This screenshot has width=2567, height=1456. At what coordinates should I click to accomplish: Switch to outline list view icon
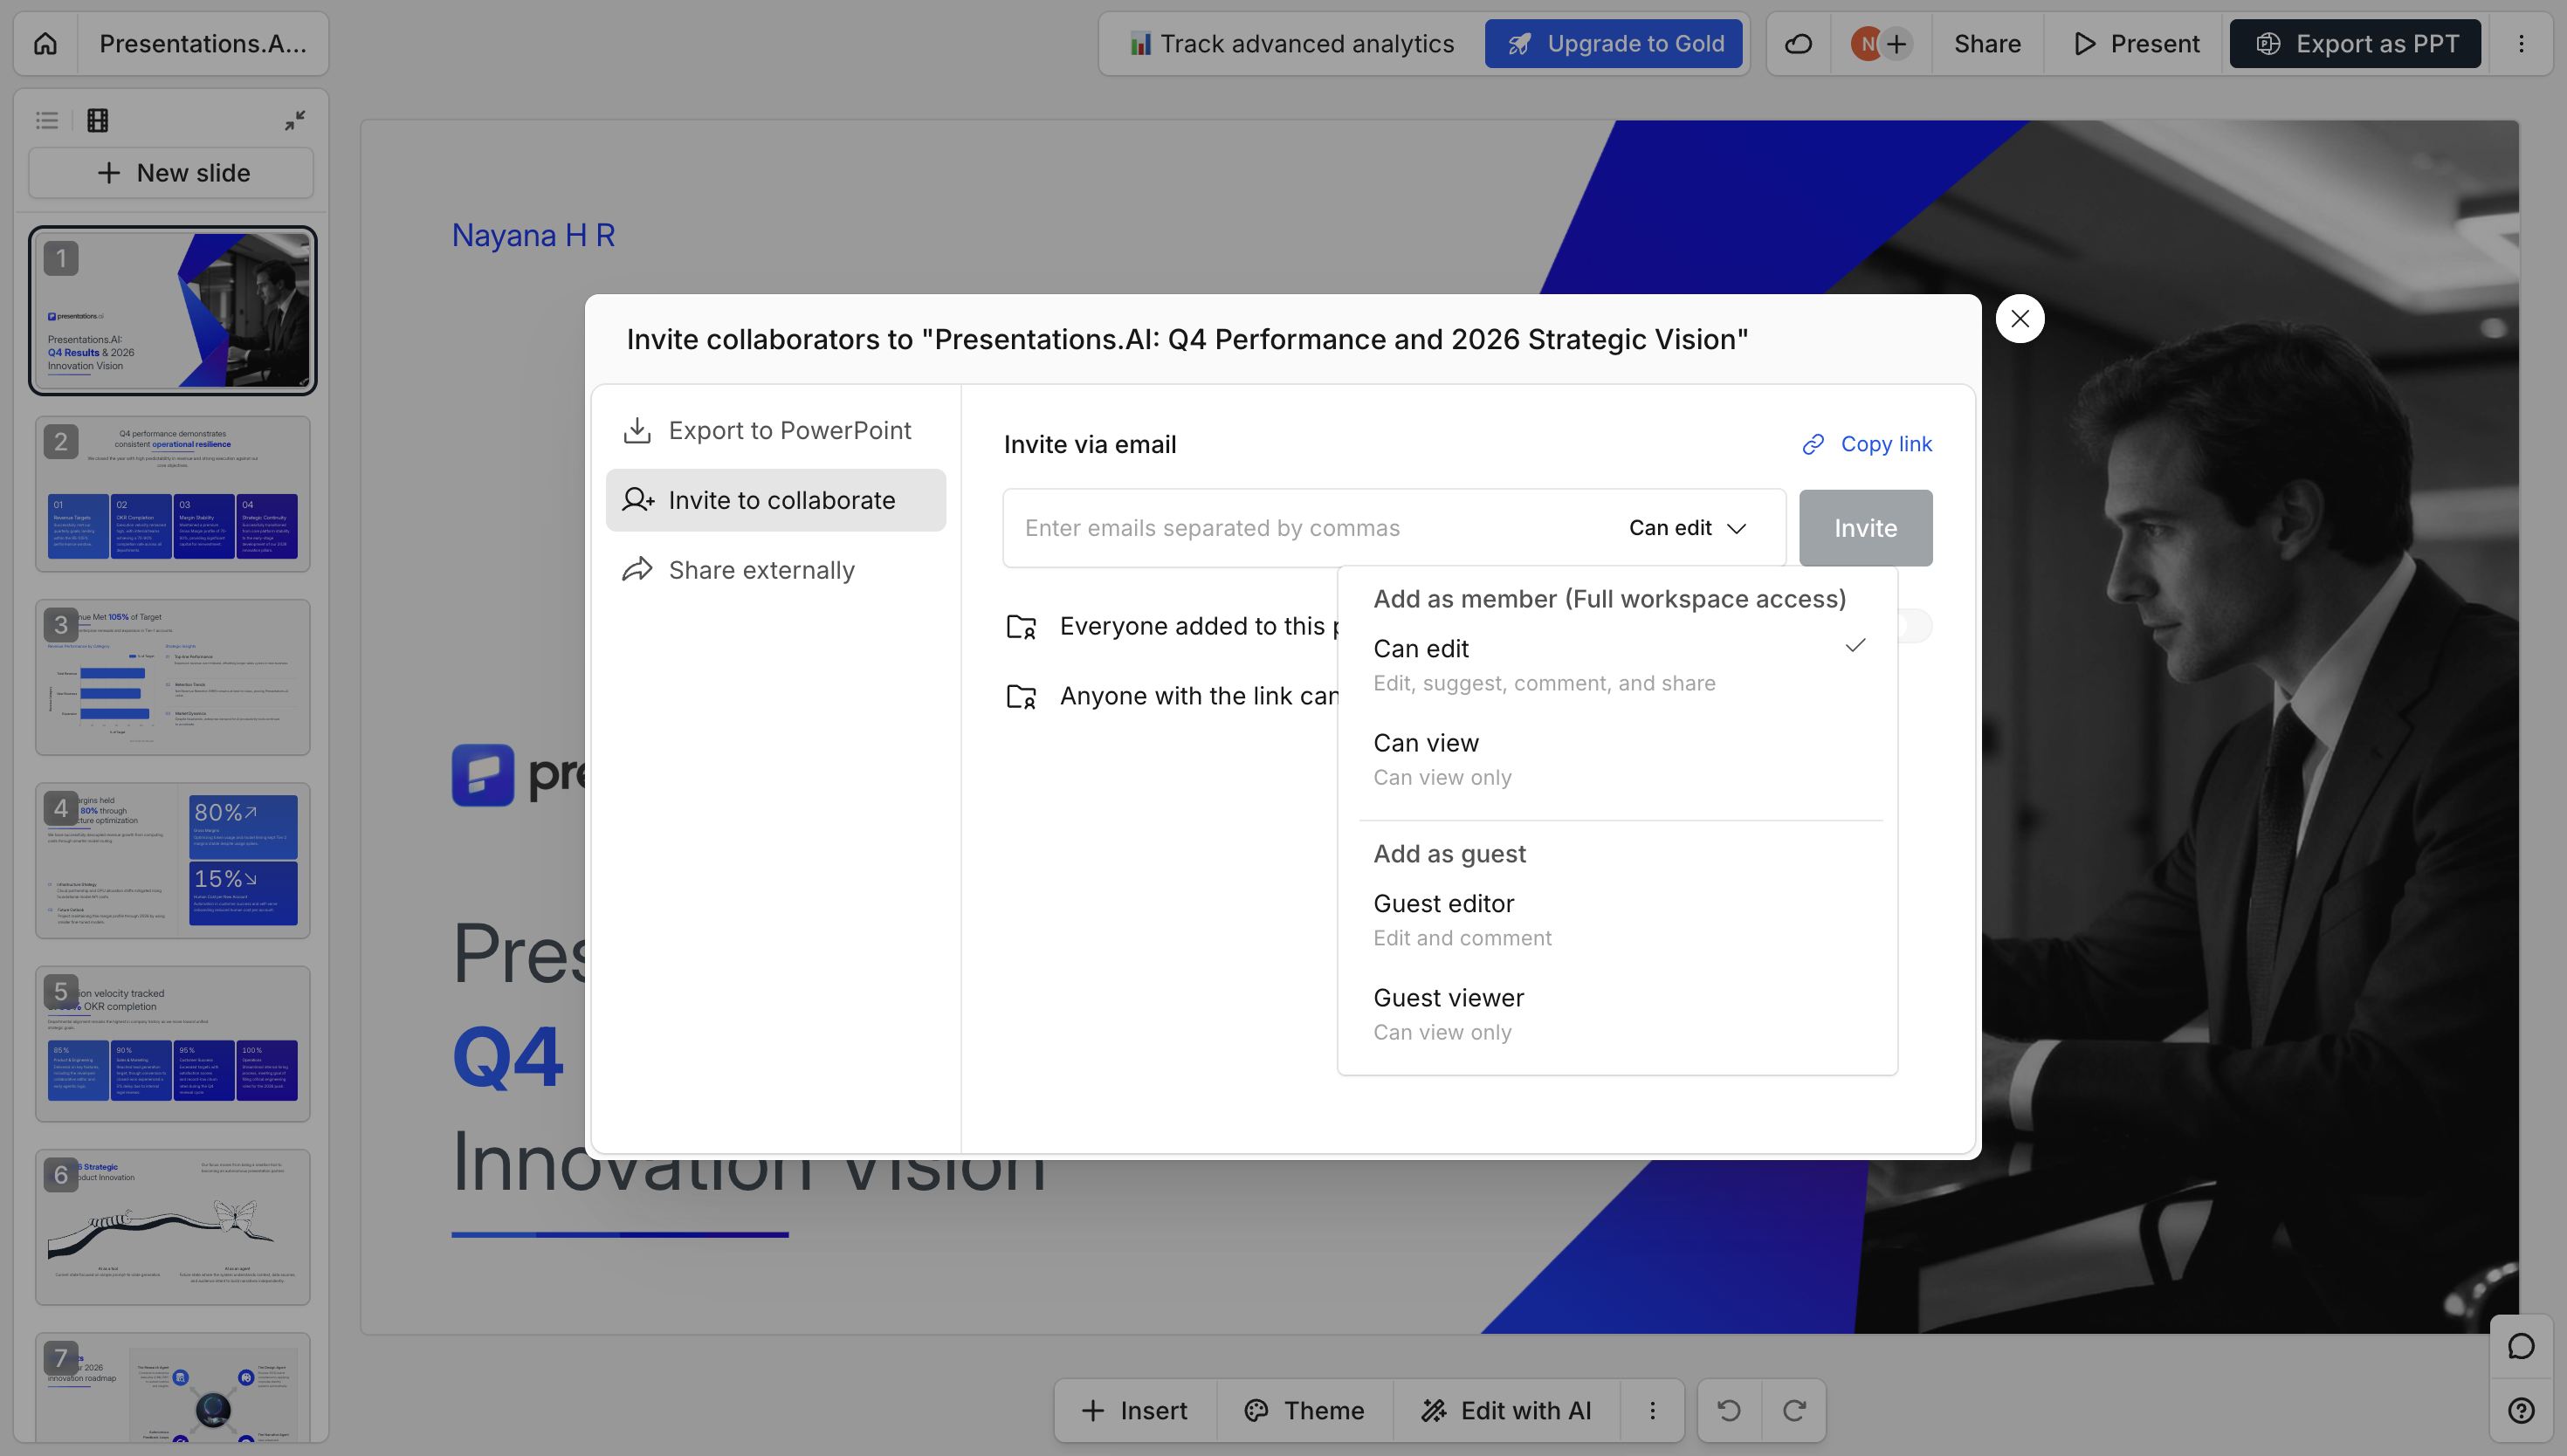click(x=47, y=120)
